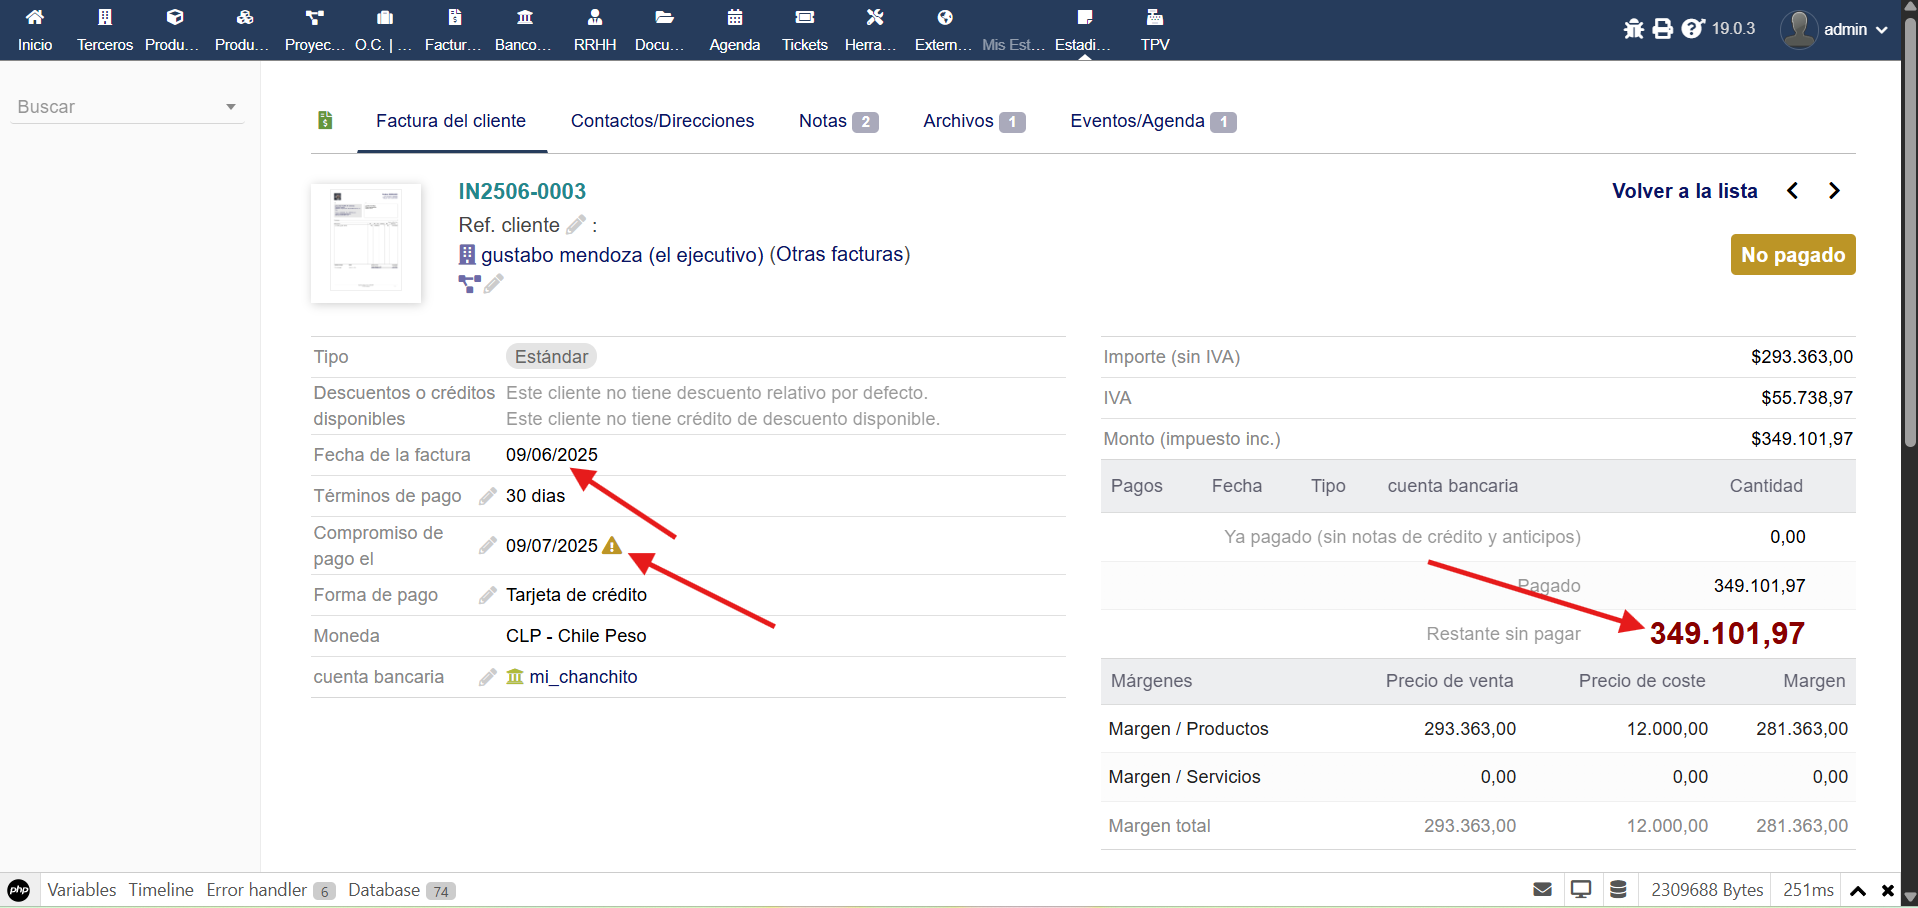Open the gustabo mendoza customer link

click(561, 255)
